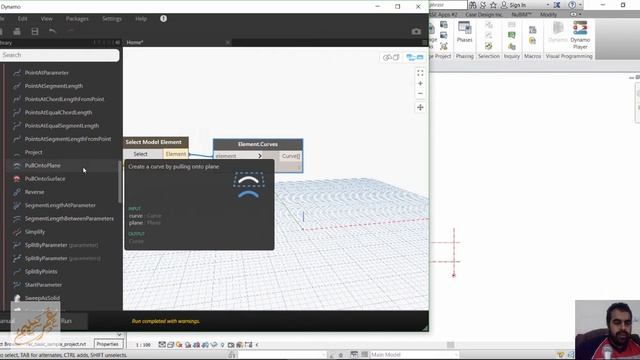The image size is (640, 360).
Task: Select PointAtSegmentLength node in library
Action: [53, 86]
